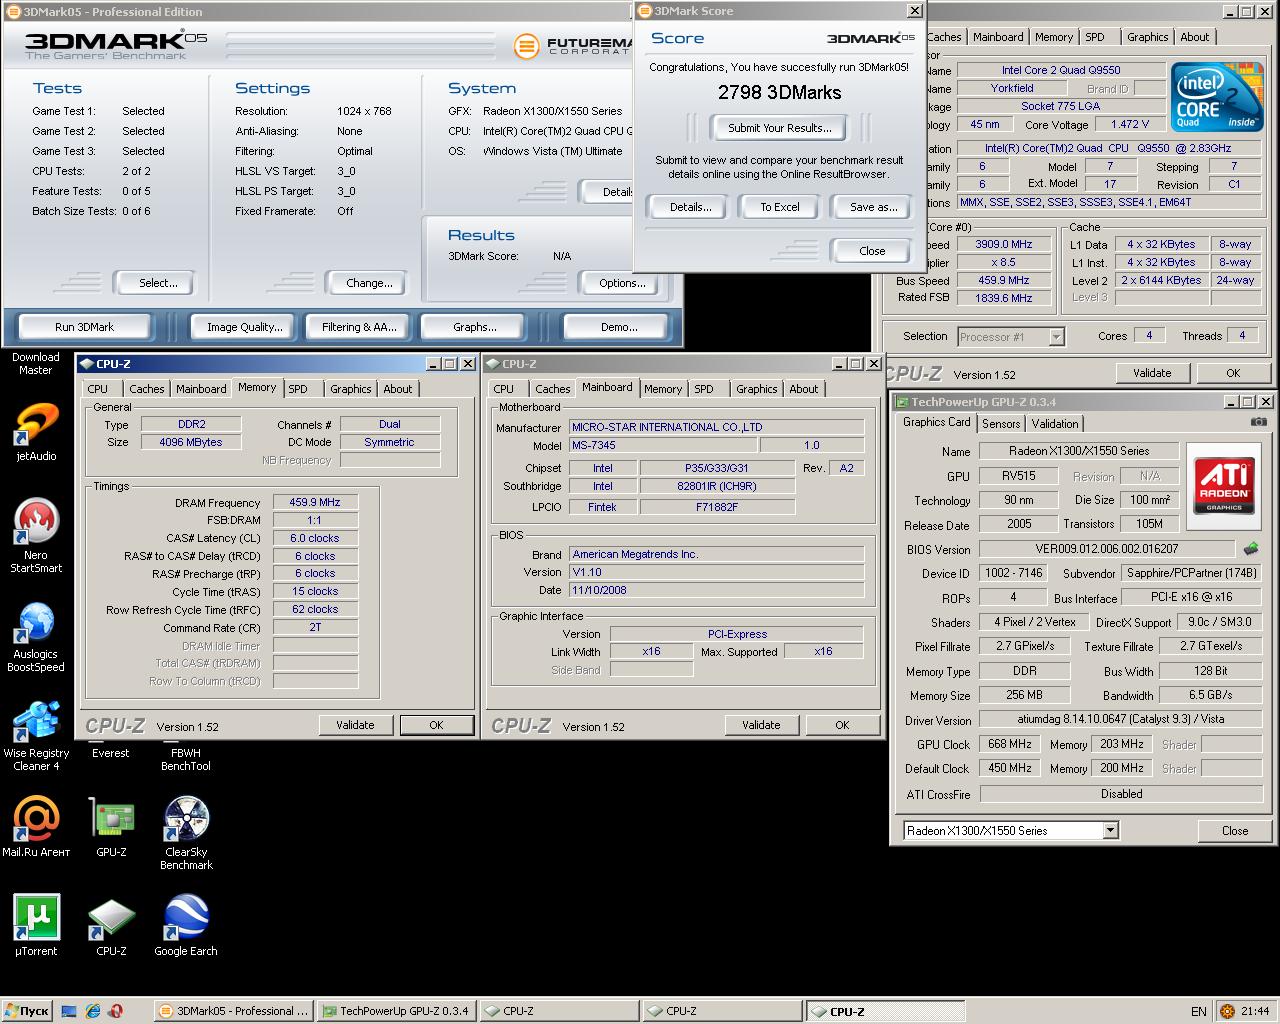Open Image Quality... in 3DMark
Image resolution: width=1280 pixels, height=1024 pixels.
244,327
